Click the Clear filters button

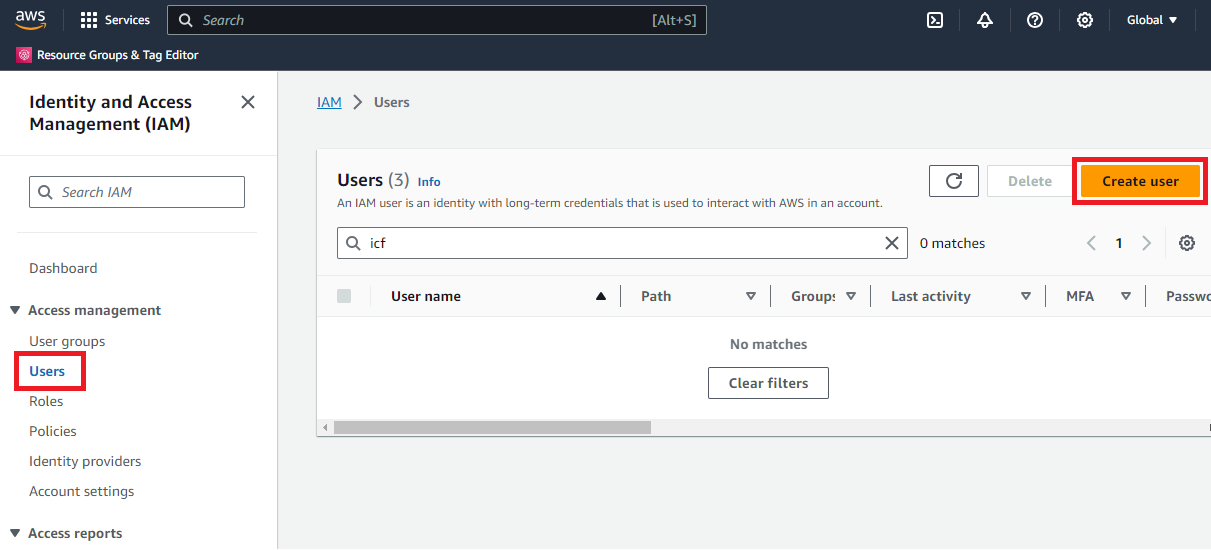[x=768, y=383]
